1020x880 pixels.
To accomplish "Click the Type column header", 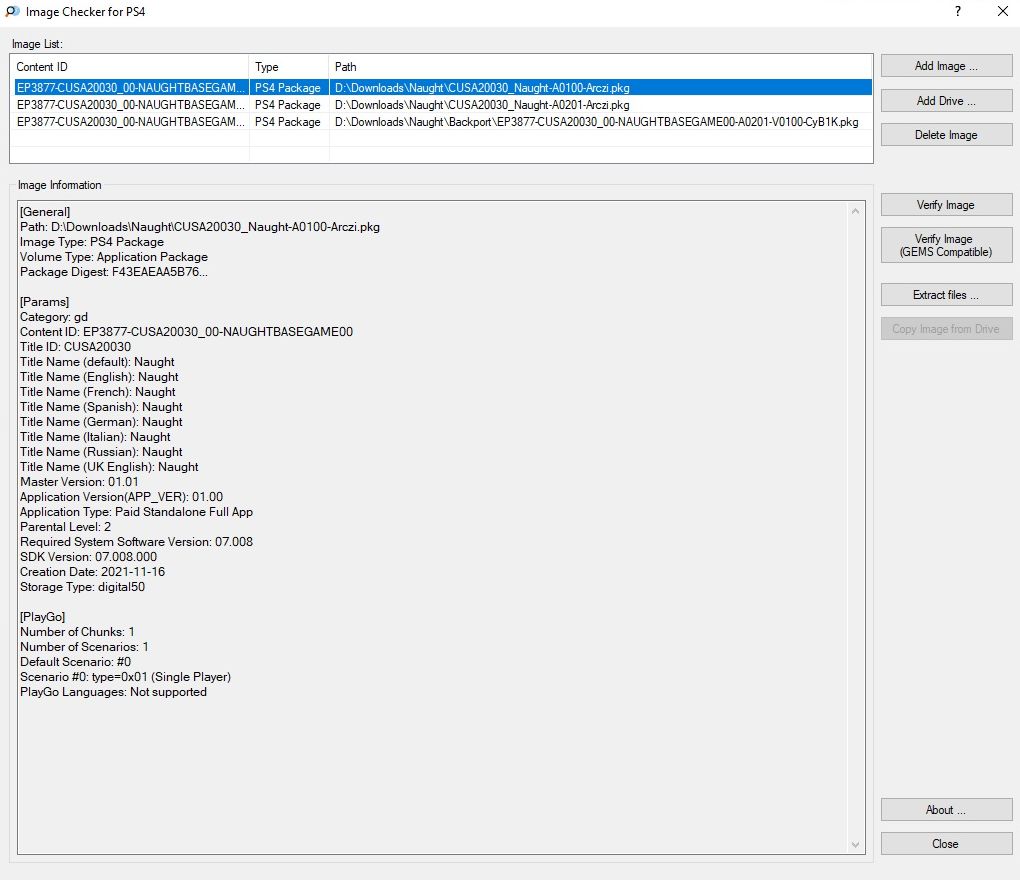I will click(x=289, y=66).
